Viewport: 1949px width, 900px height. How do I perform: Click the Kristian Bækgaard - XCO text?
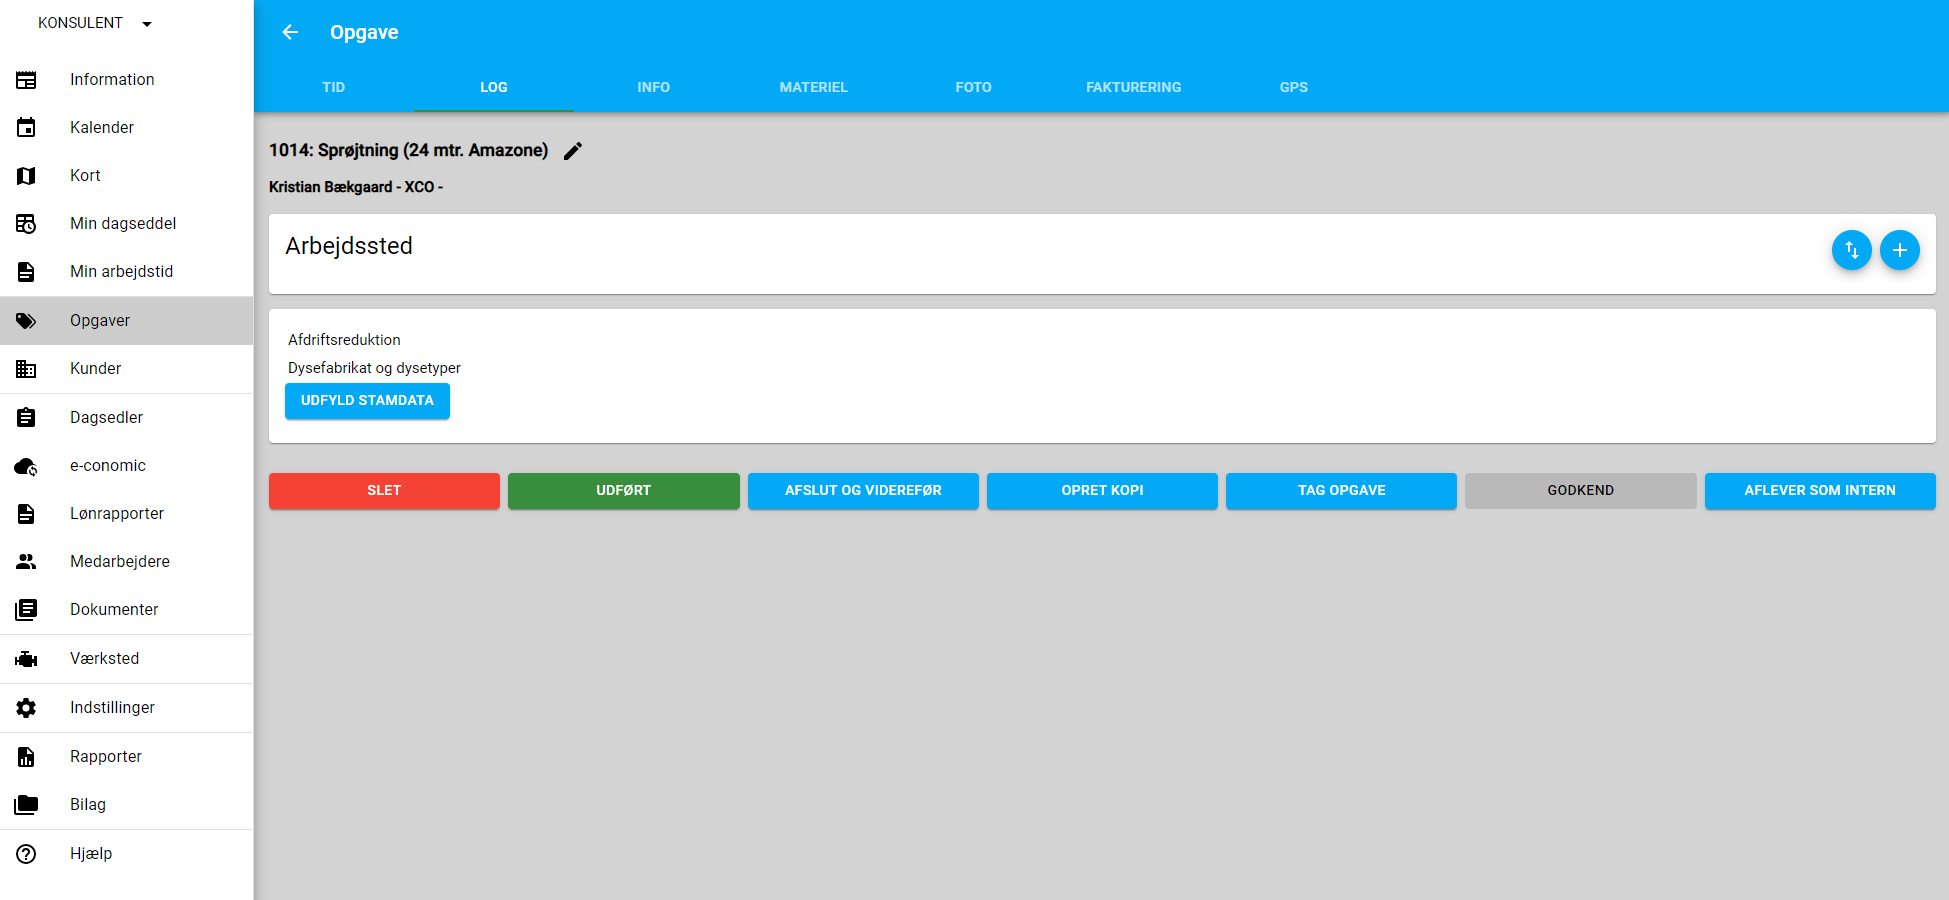[355, 187]
